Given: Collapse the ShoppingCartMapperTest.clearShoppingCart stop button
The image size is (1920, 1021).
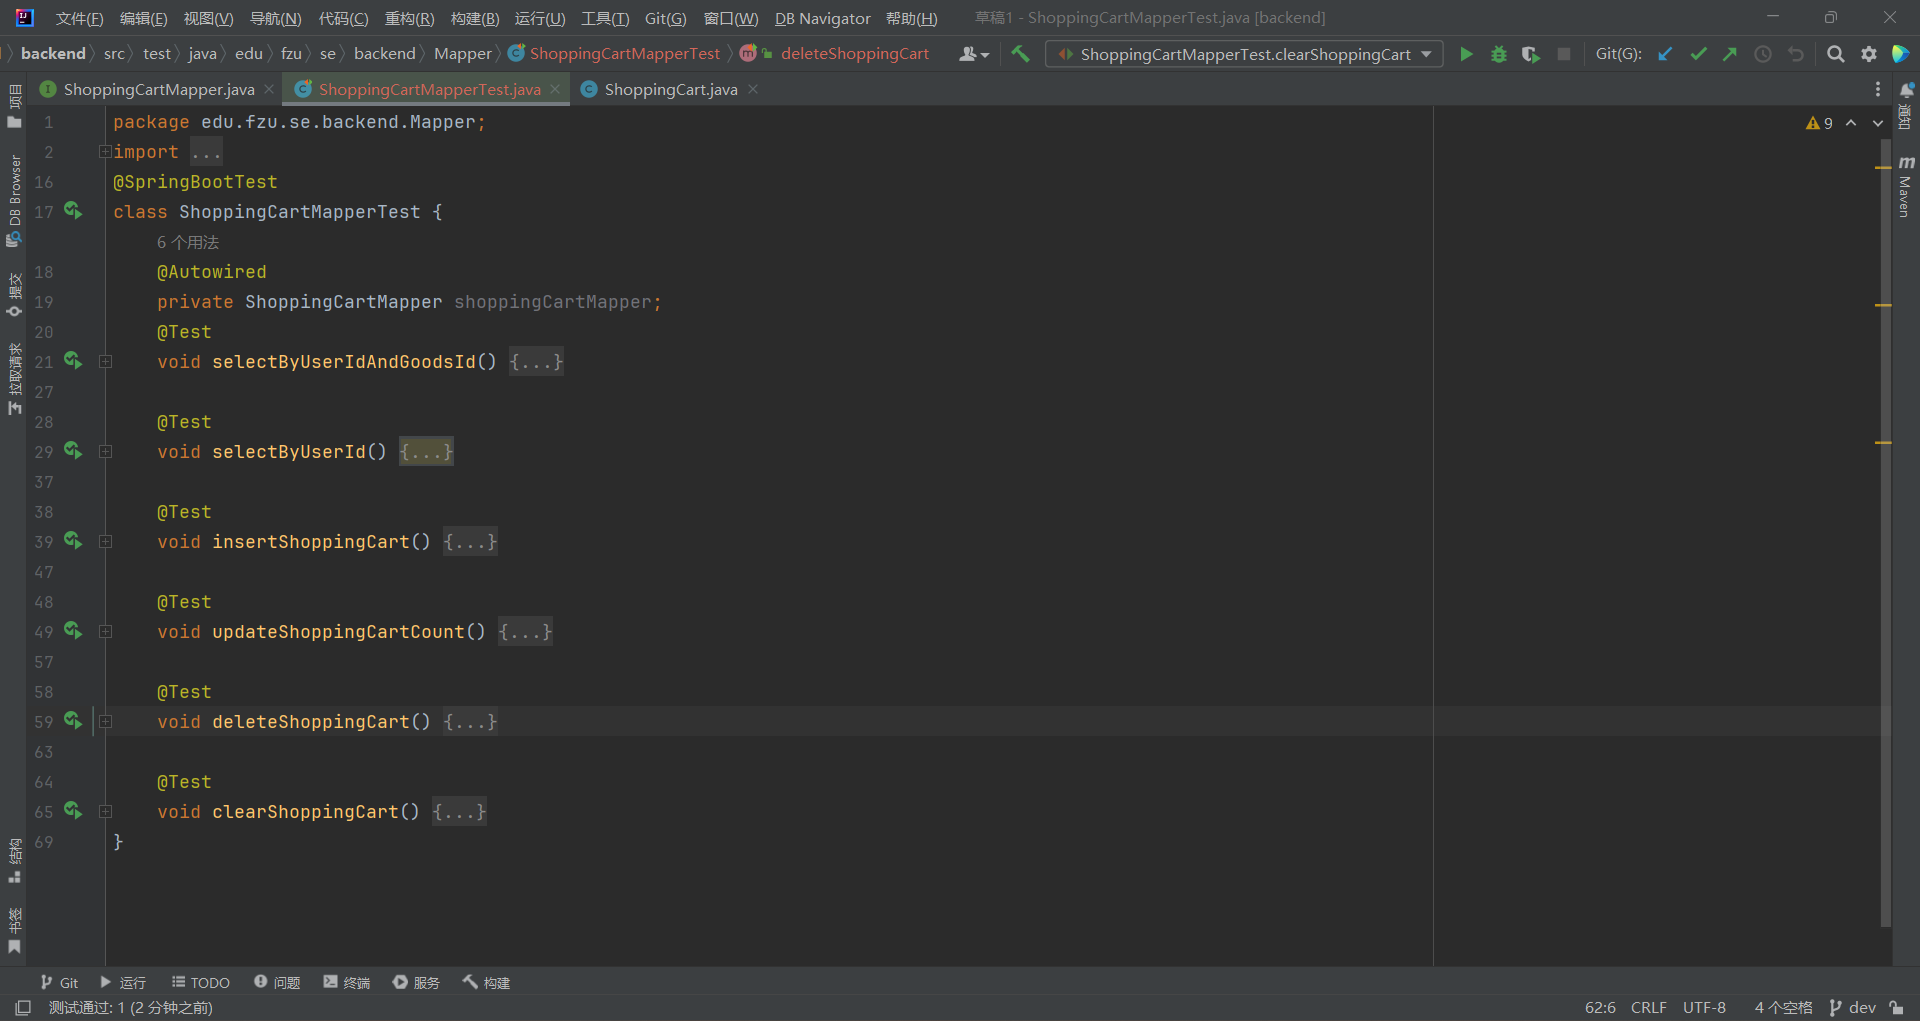Looking at the screenshot, I should [1563, 54].
